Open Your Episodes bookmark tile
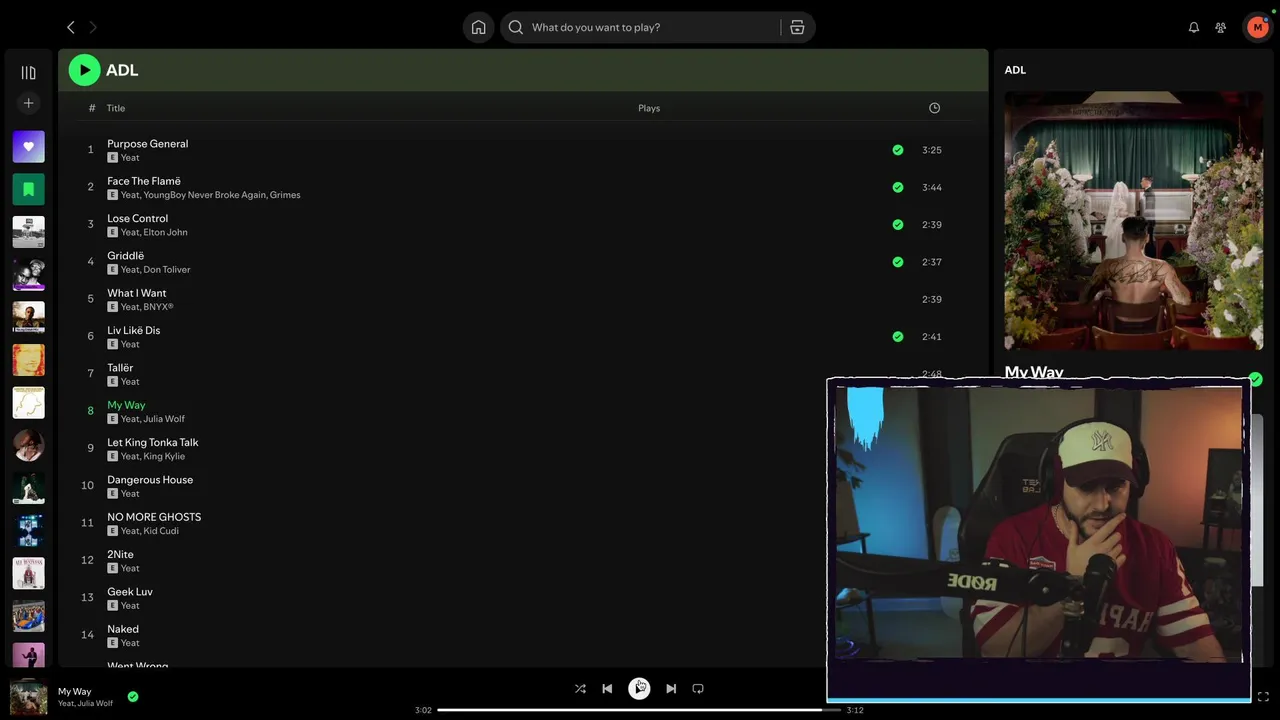Image resolution: width=1280 pixels, height=720 pixels. click(28, 189)
